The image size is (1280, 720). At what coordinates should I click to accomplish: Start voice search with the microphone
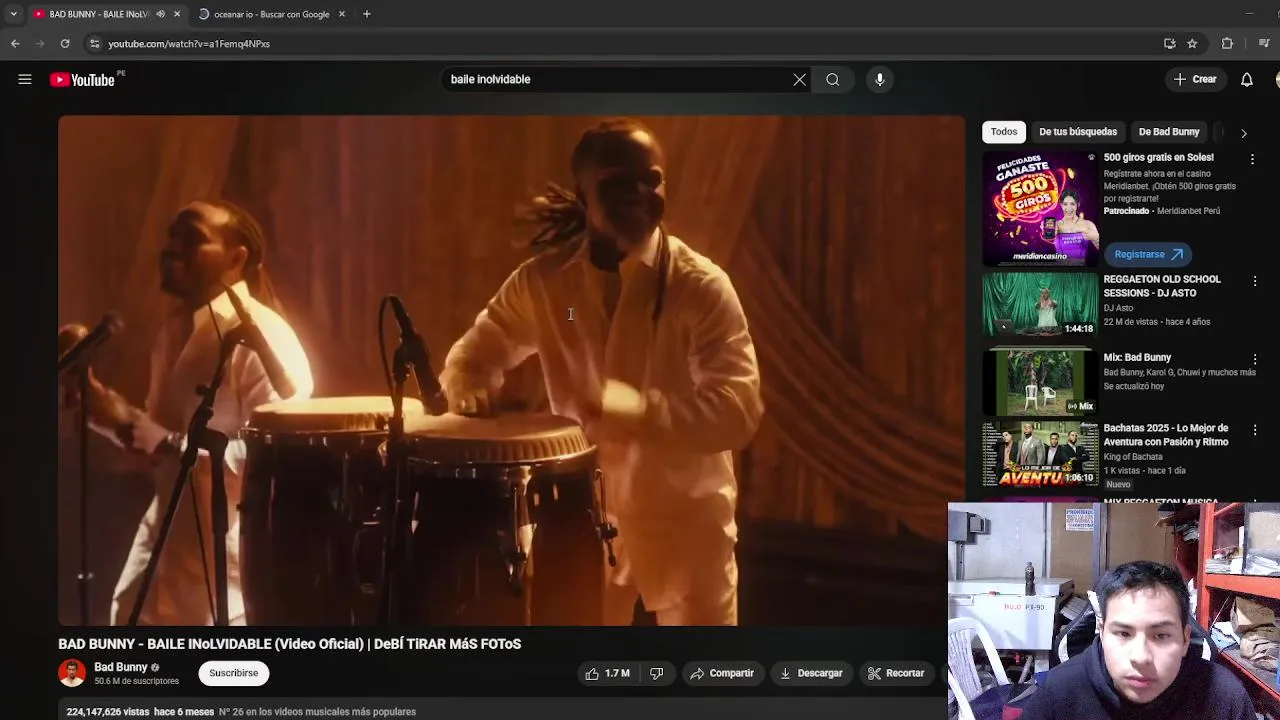[880, 79]
